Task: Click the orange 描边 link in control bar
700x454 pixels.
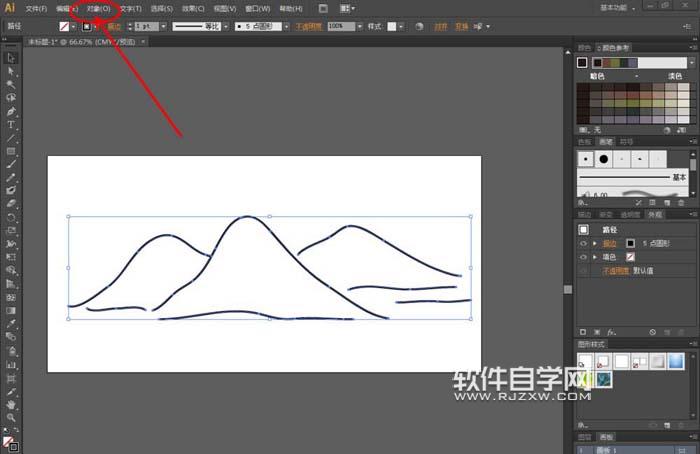Action: [114, 27]
